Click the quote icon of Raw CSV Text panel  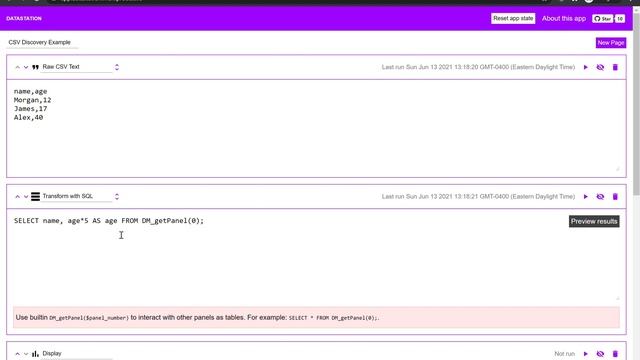click(x=36, y=67)
